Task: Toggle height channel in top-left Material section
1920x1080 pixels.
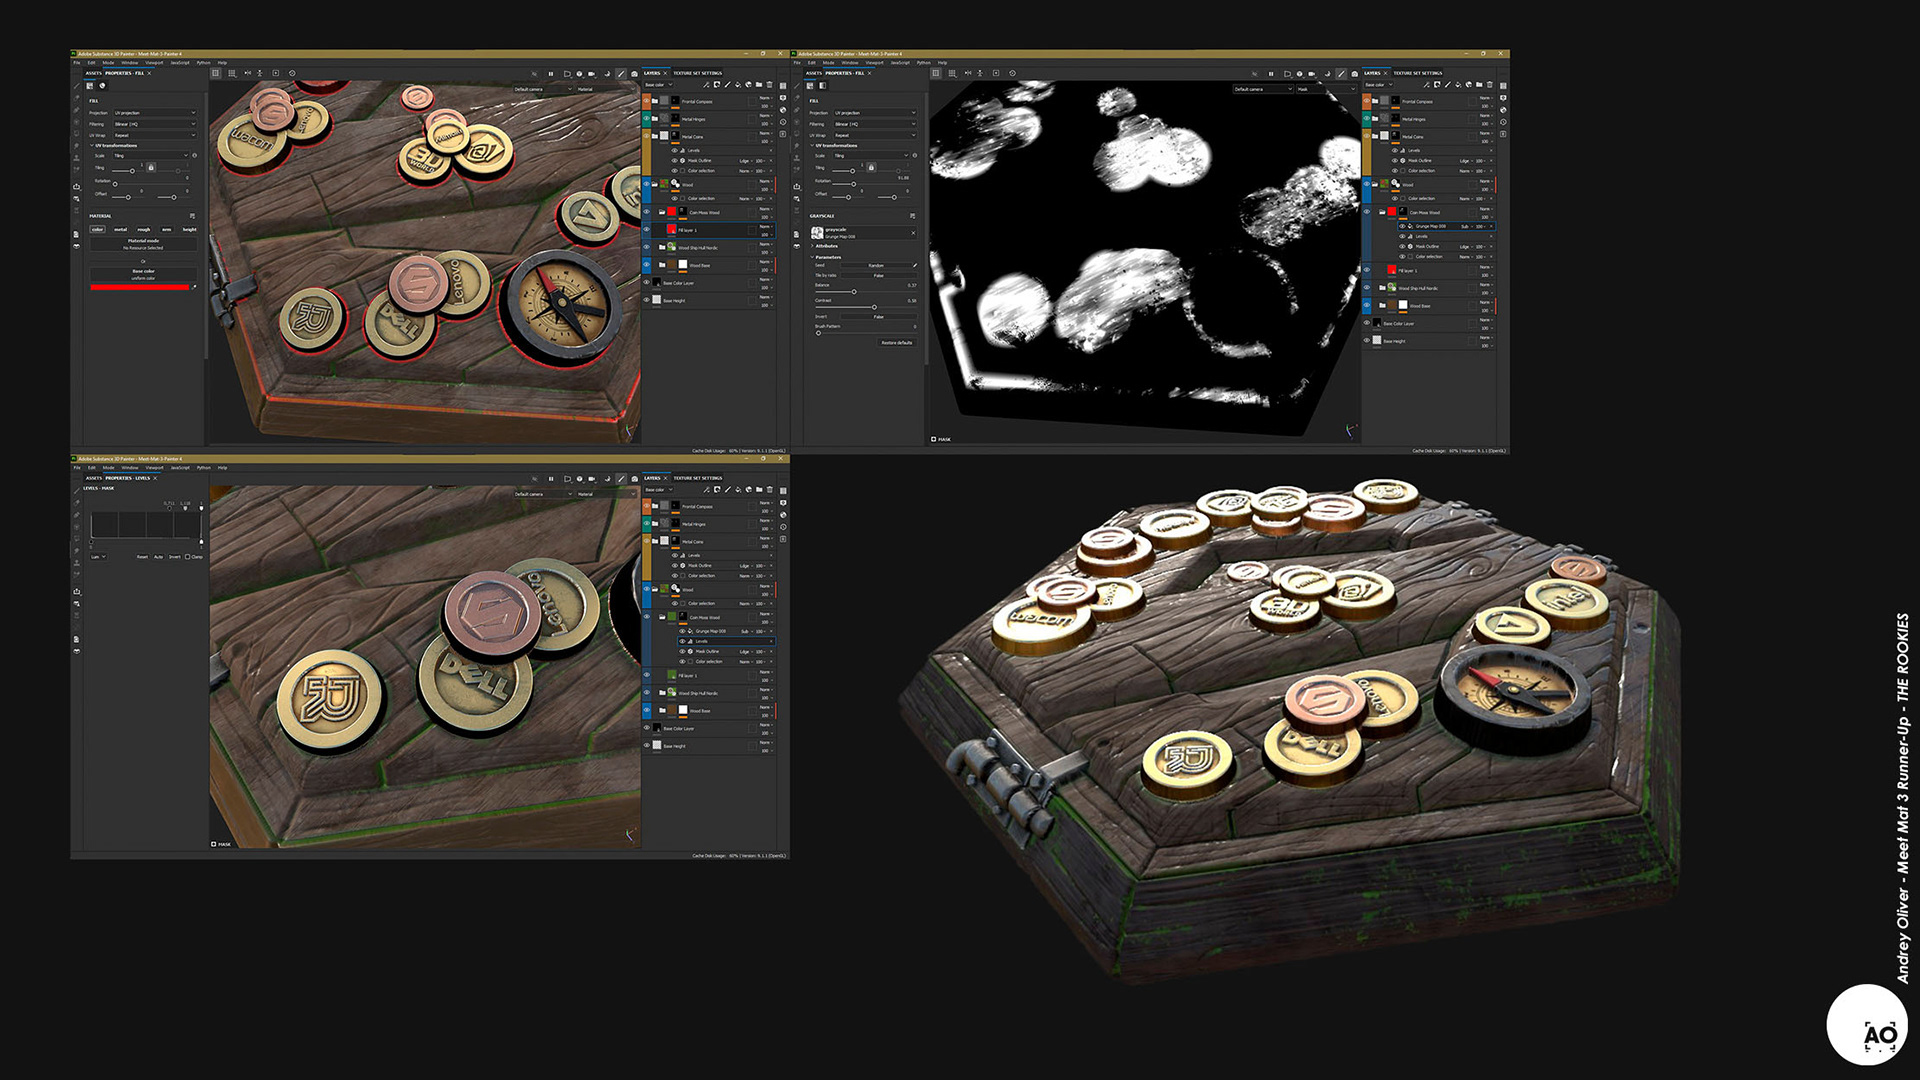Action: point(190,229)
